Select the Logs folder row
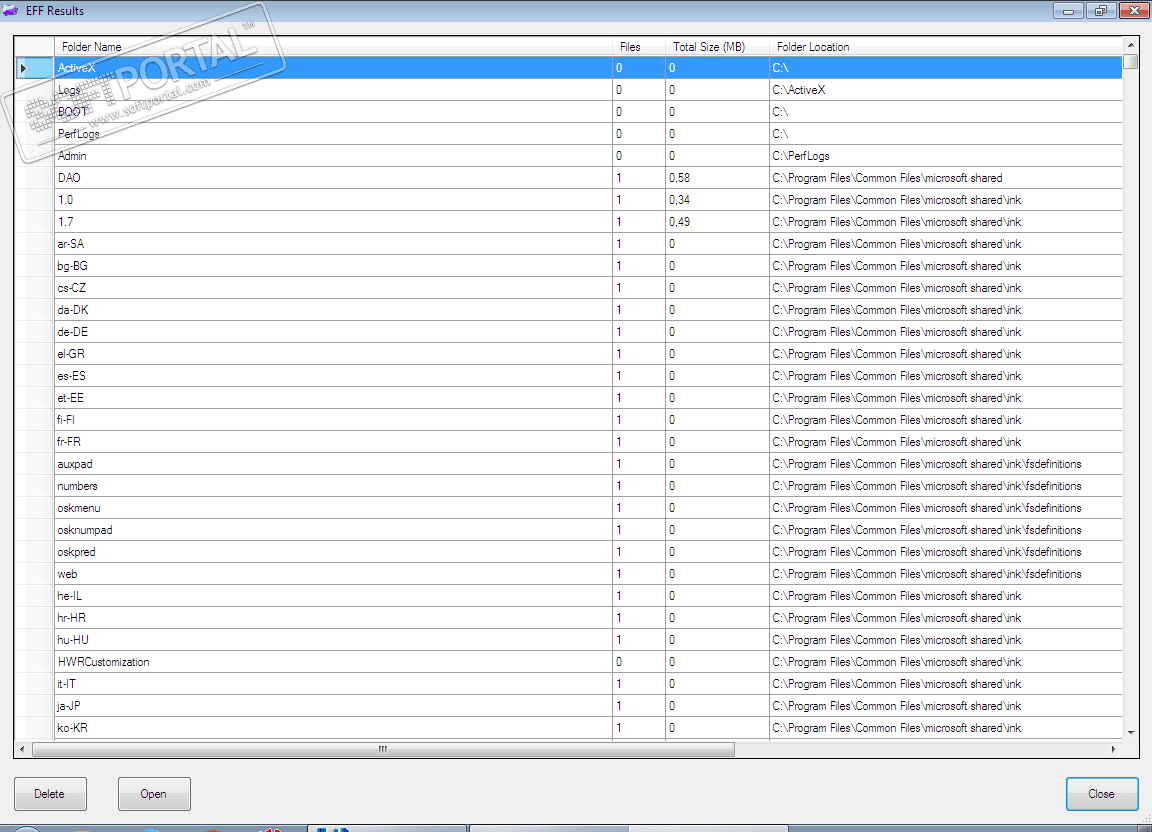The image size is (1152, 832). (569, 90)
